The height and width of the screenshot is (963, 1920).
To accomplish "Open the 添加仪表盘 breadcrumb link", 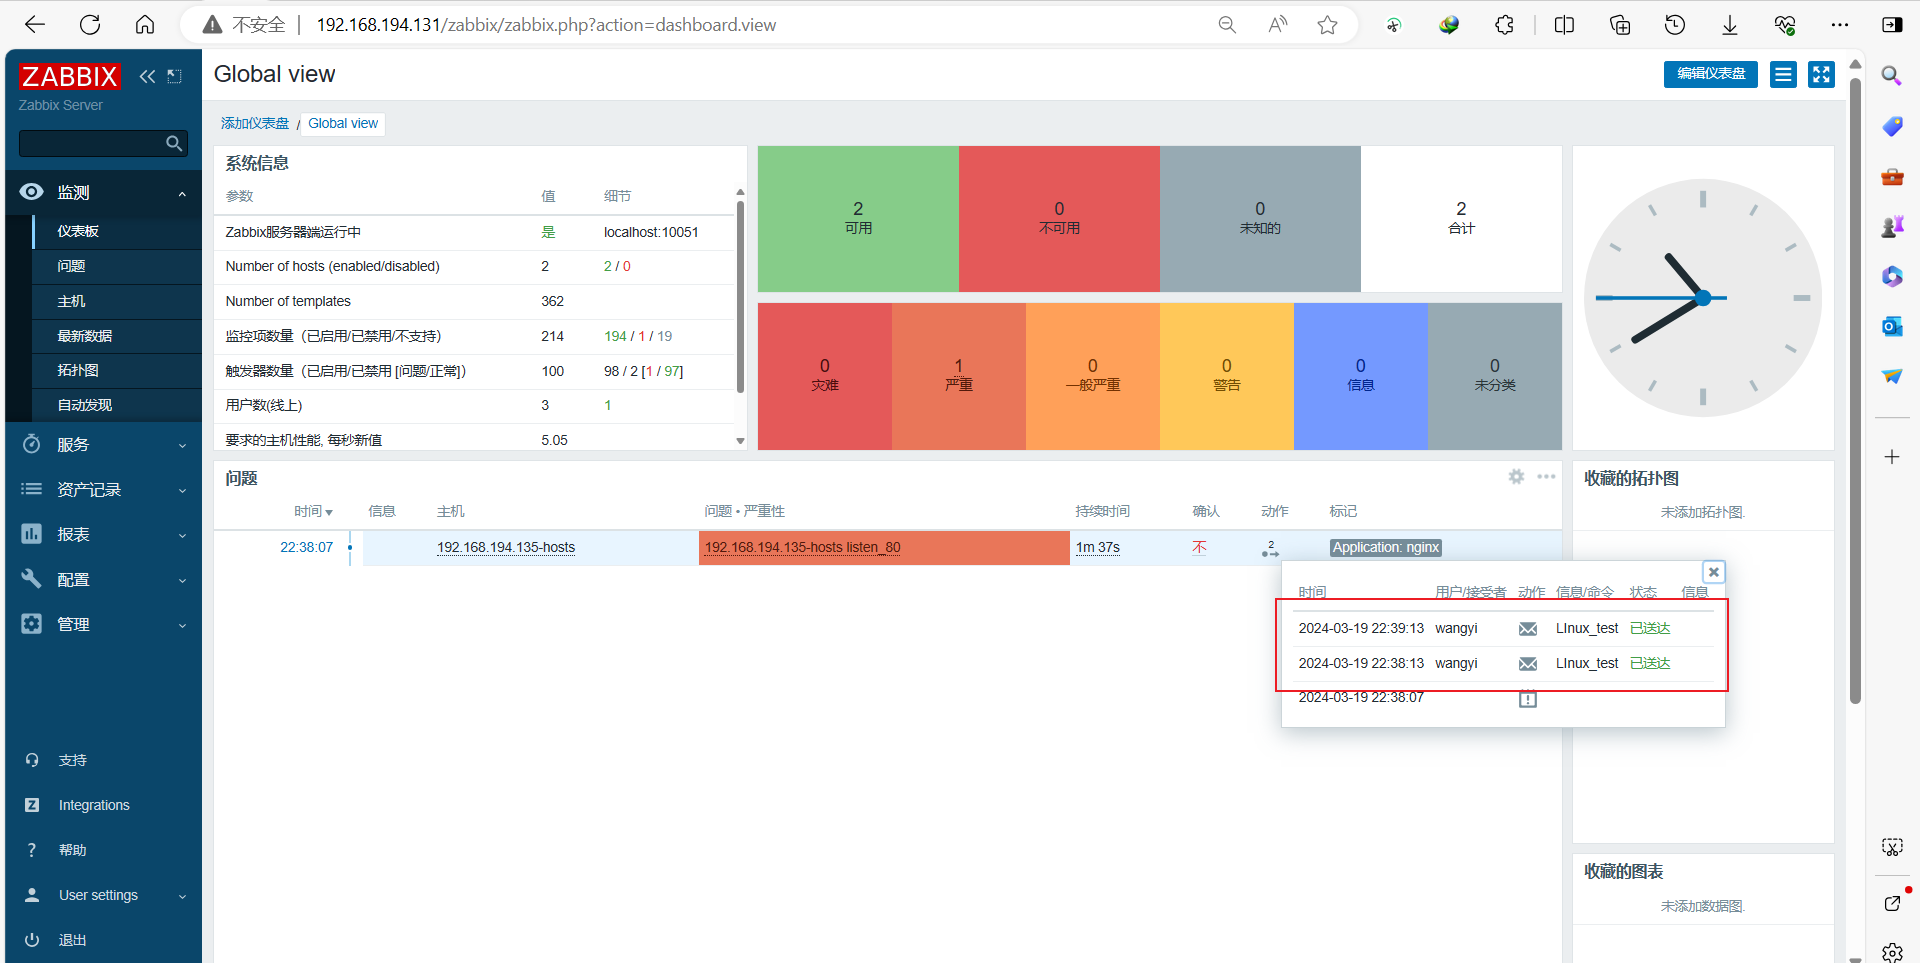I will (x=255, y=123).
